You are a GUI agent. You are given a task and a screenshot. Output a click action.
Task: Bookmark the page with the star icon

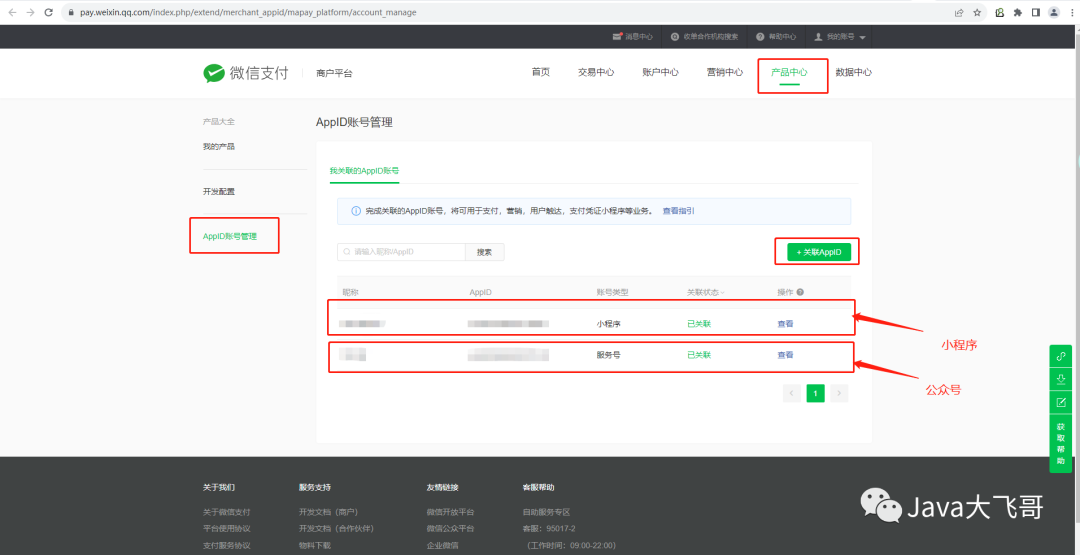(x=977, y=12)
